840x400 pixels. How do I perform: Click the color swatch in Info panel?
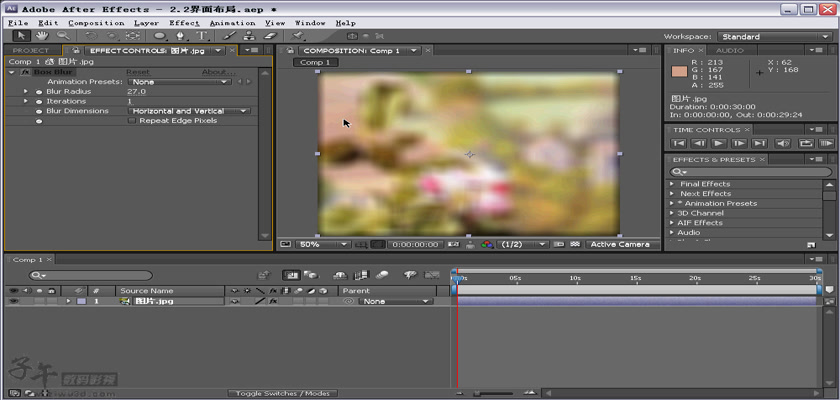point(680,72)
